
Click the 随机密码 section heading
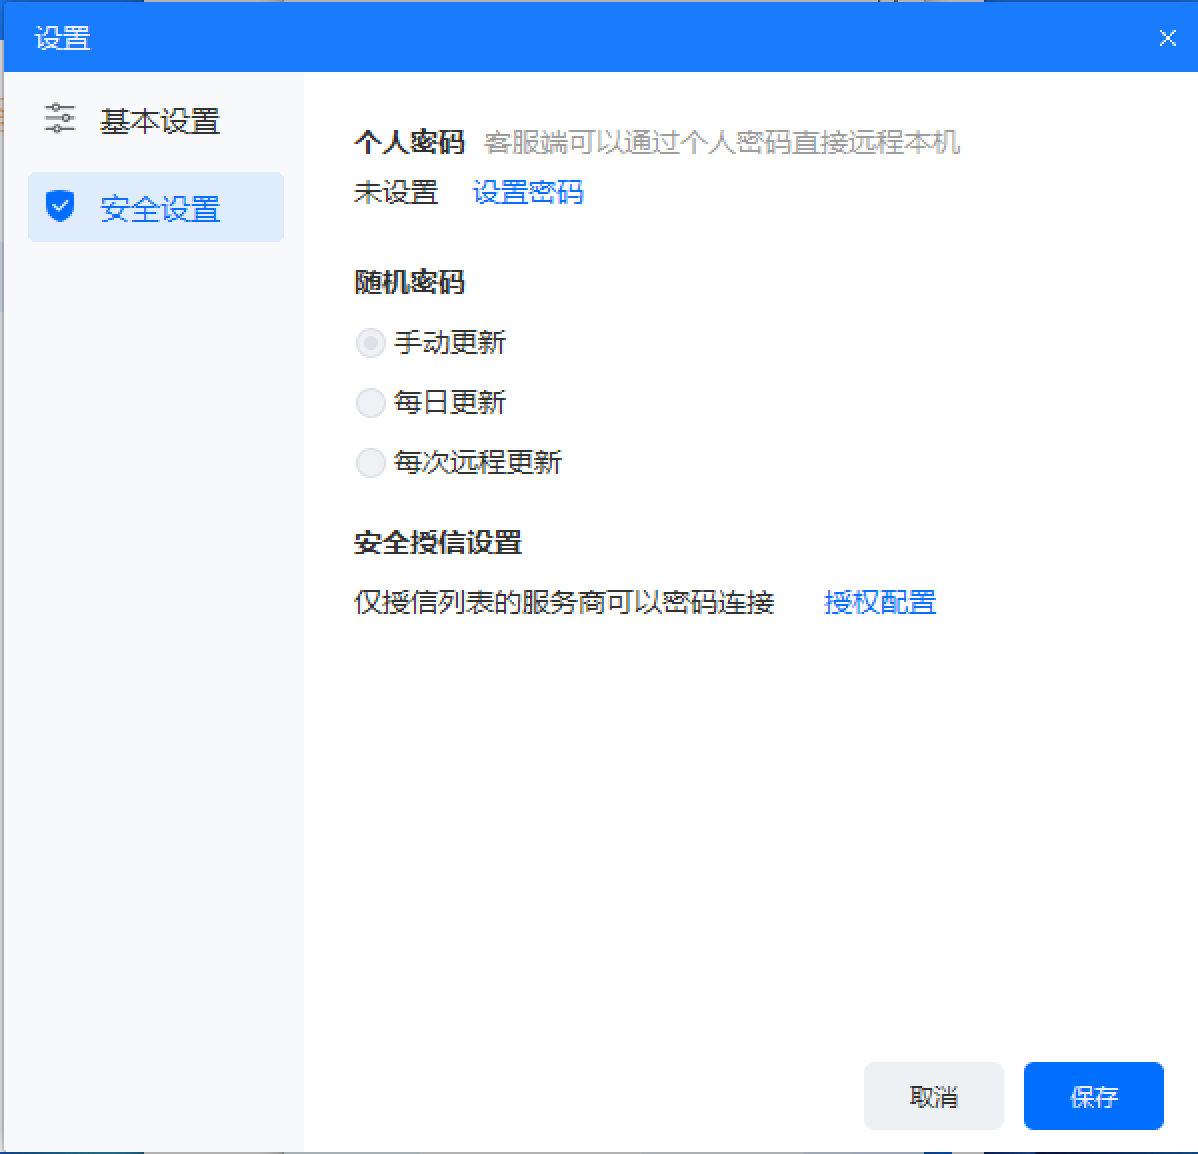pyautogui.click(x=409, y=282)
